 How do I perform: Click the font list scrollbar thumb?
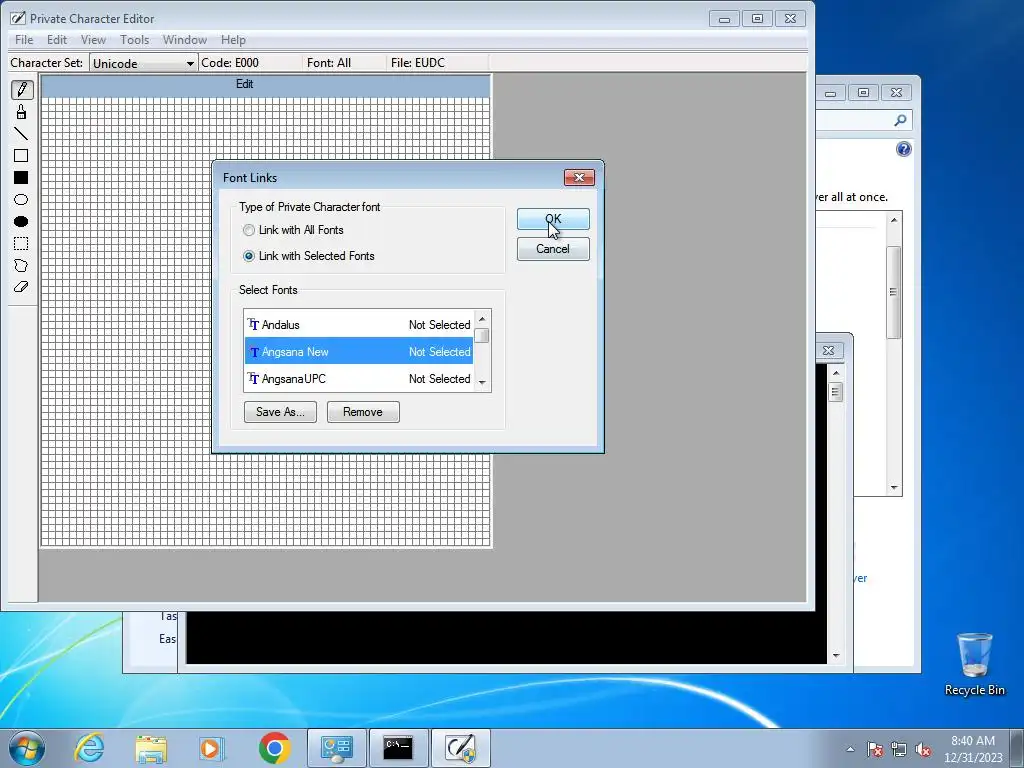482,336
